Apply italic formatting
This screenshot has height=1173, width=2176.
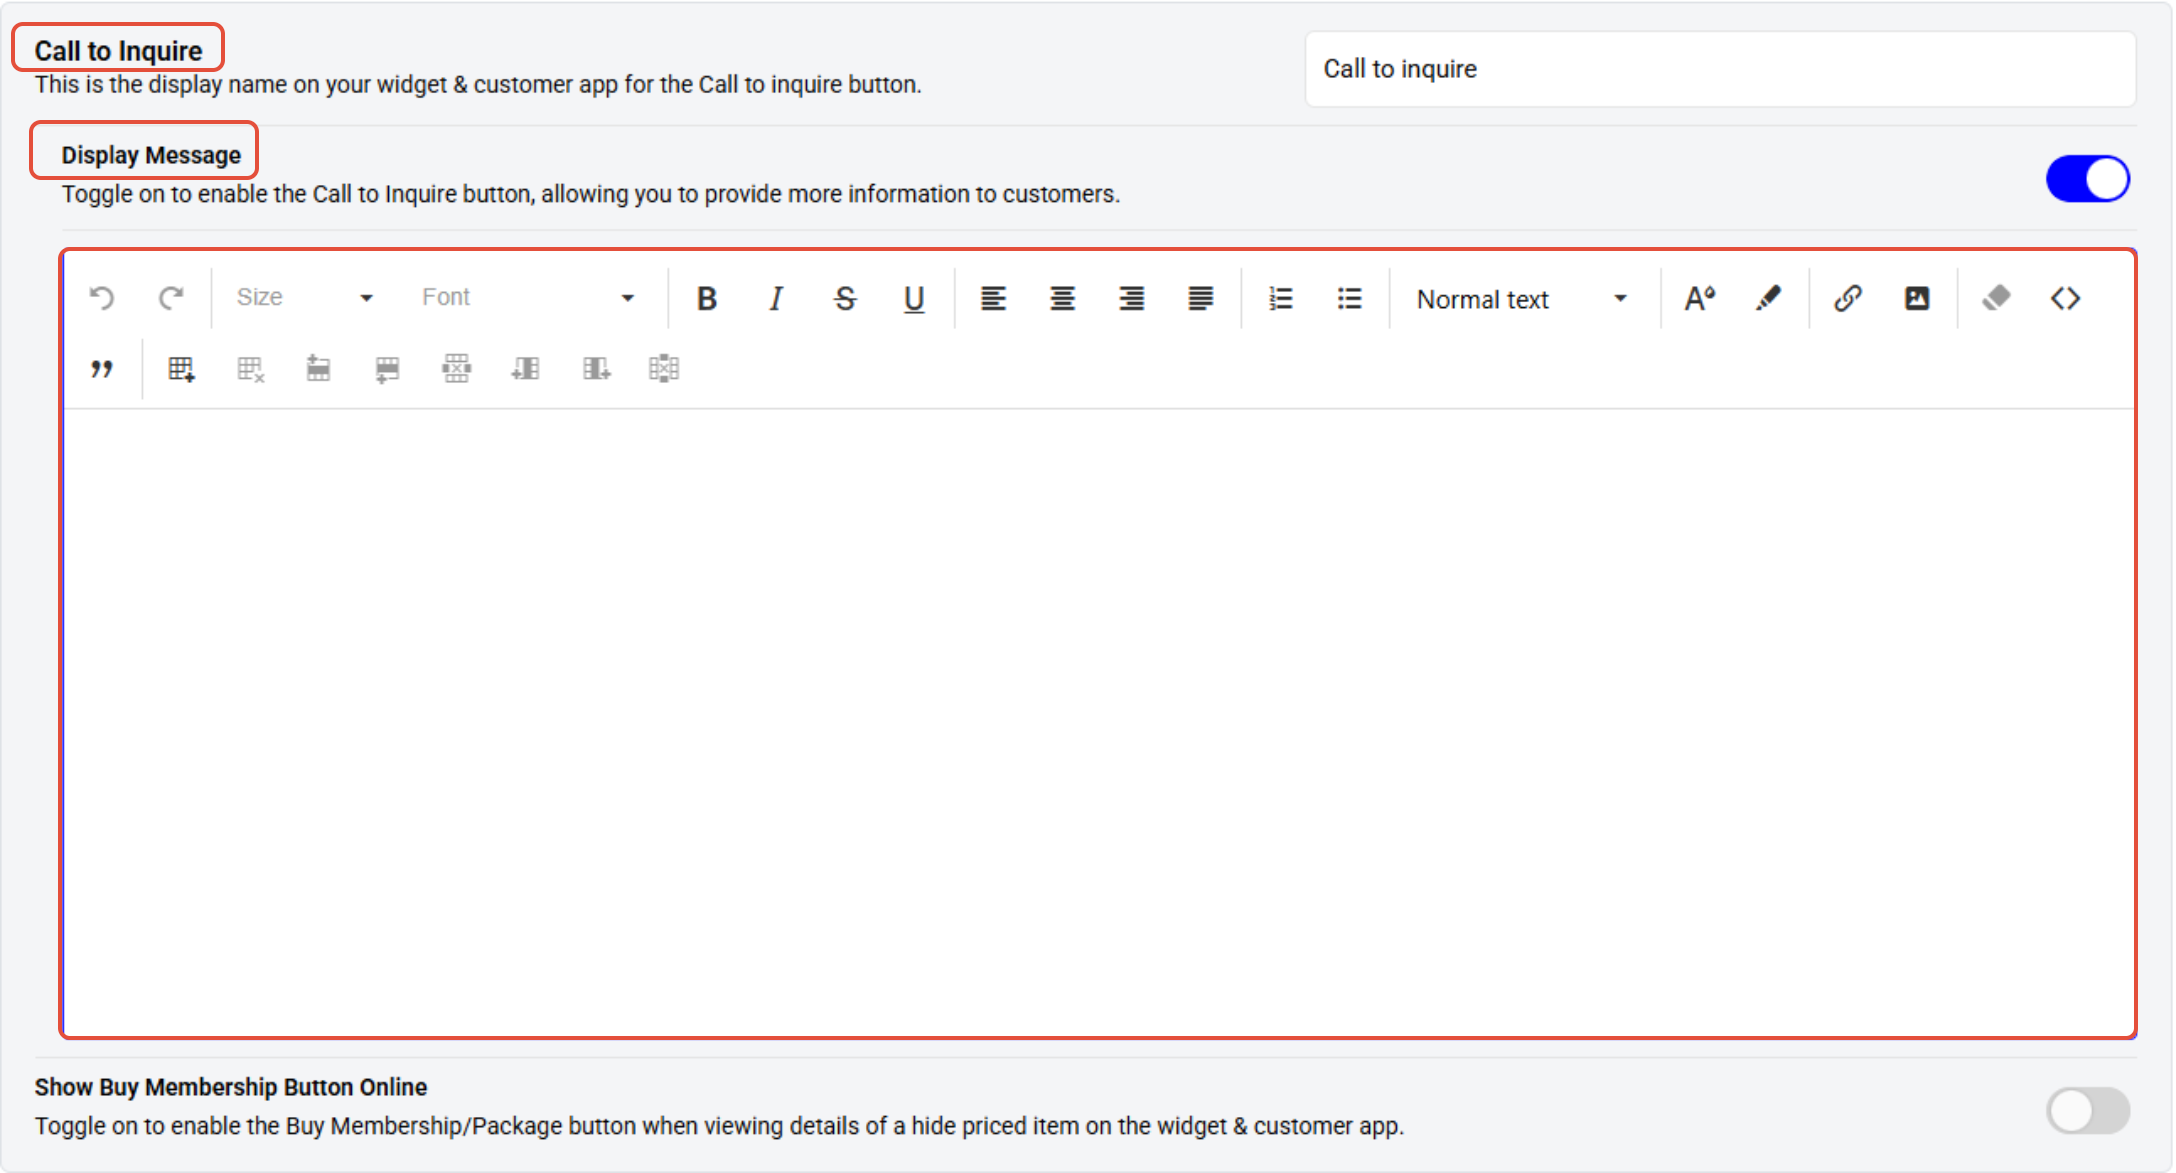pyautogui.click(x=775, y=298)
